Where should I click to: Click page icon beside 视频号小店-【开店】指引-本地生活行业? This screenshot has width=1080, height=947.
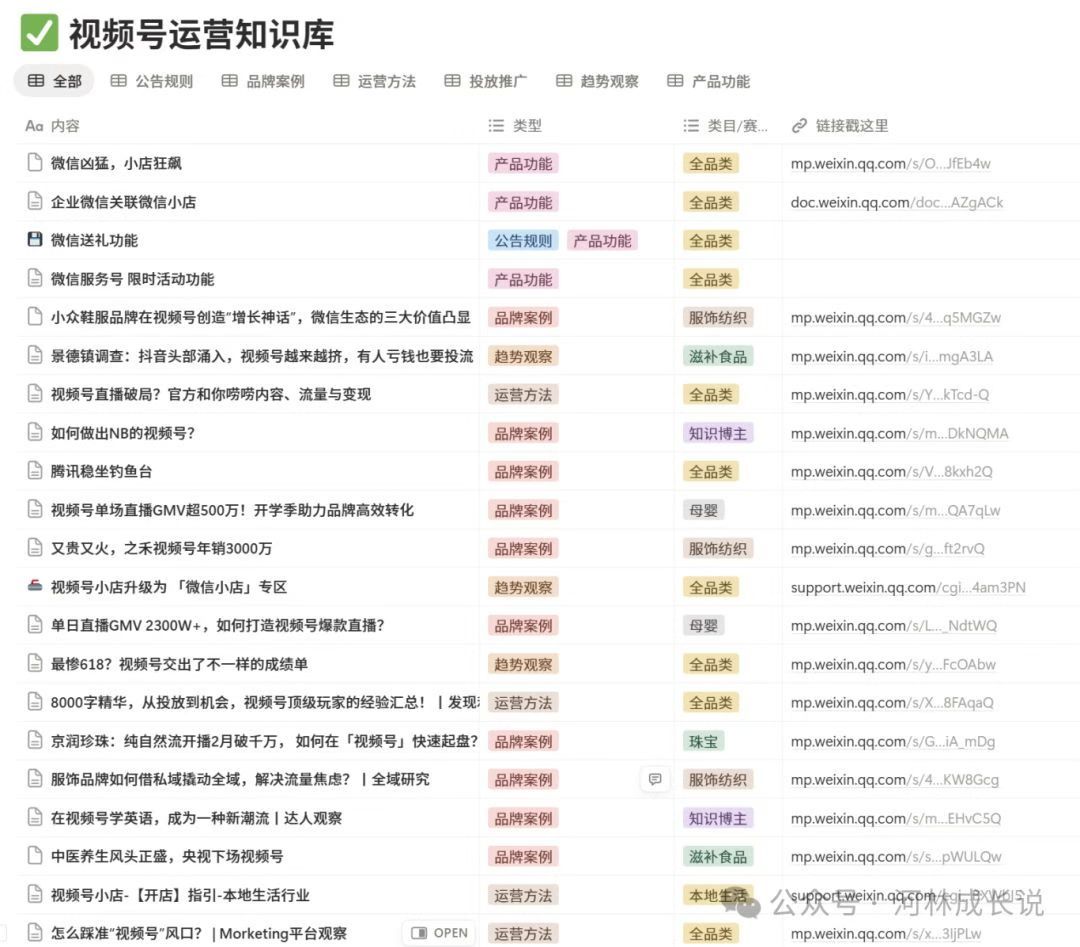click(34, 895)
